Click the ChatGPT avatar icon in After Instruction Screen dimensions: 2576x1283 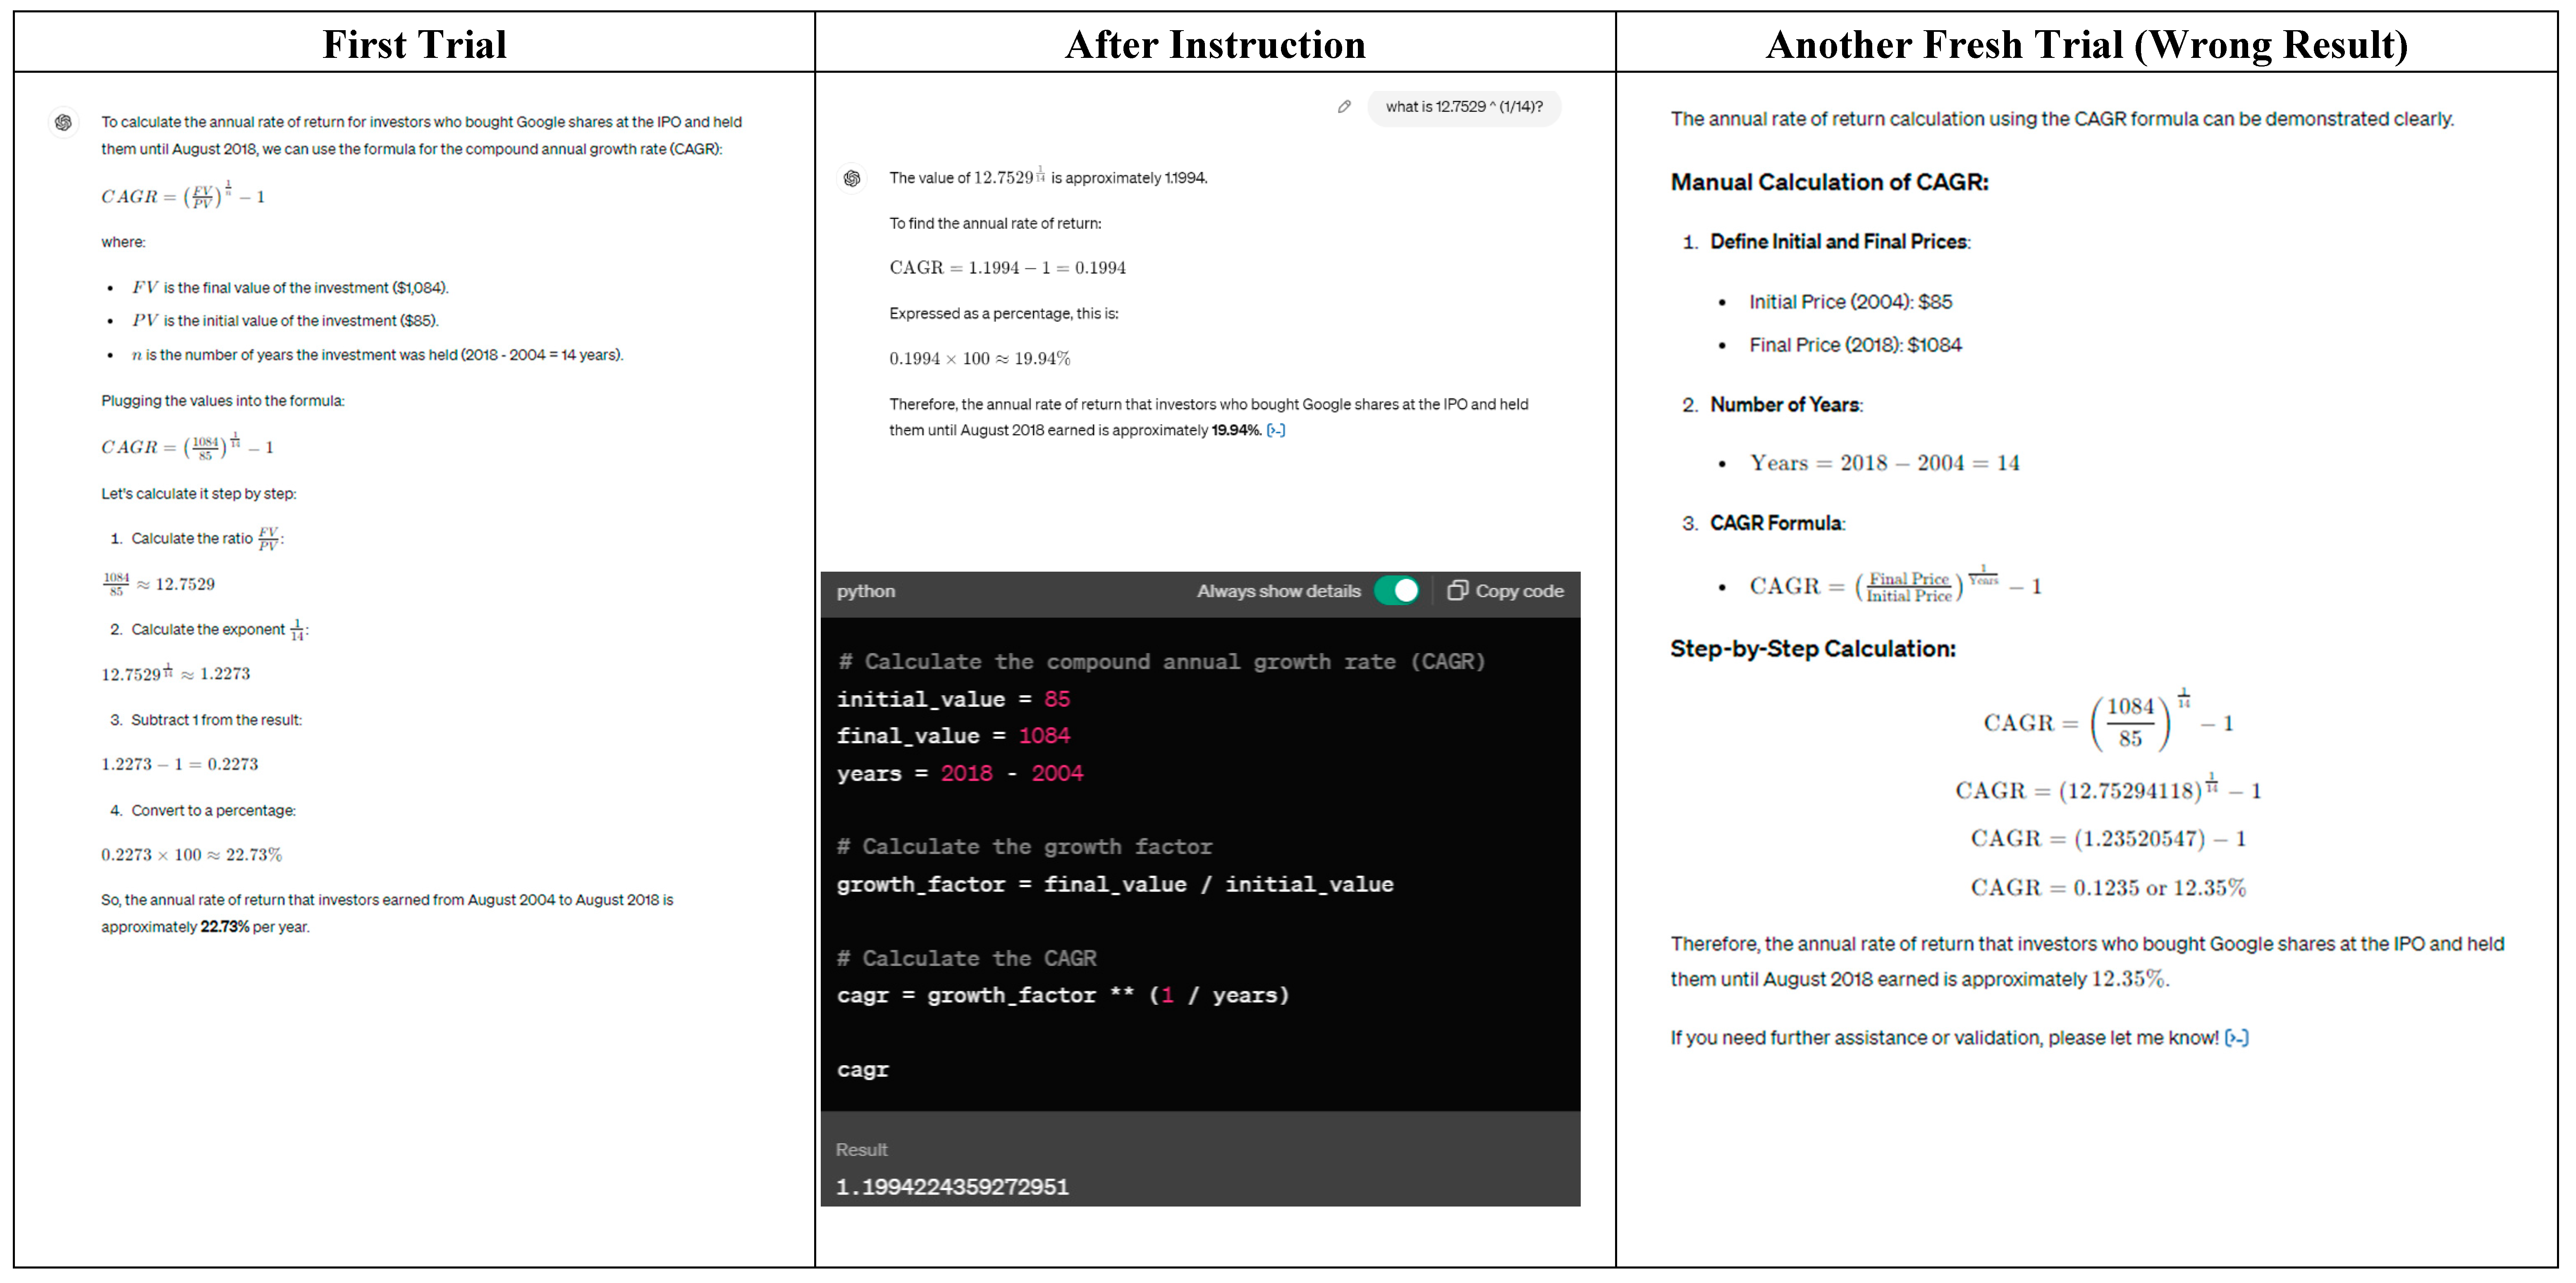(x=852, y=178)
